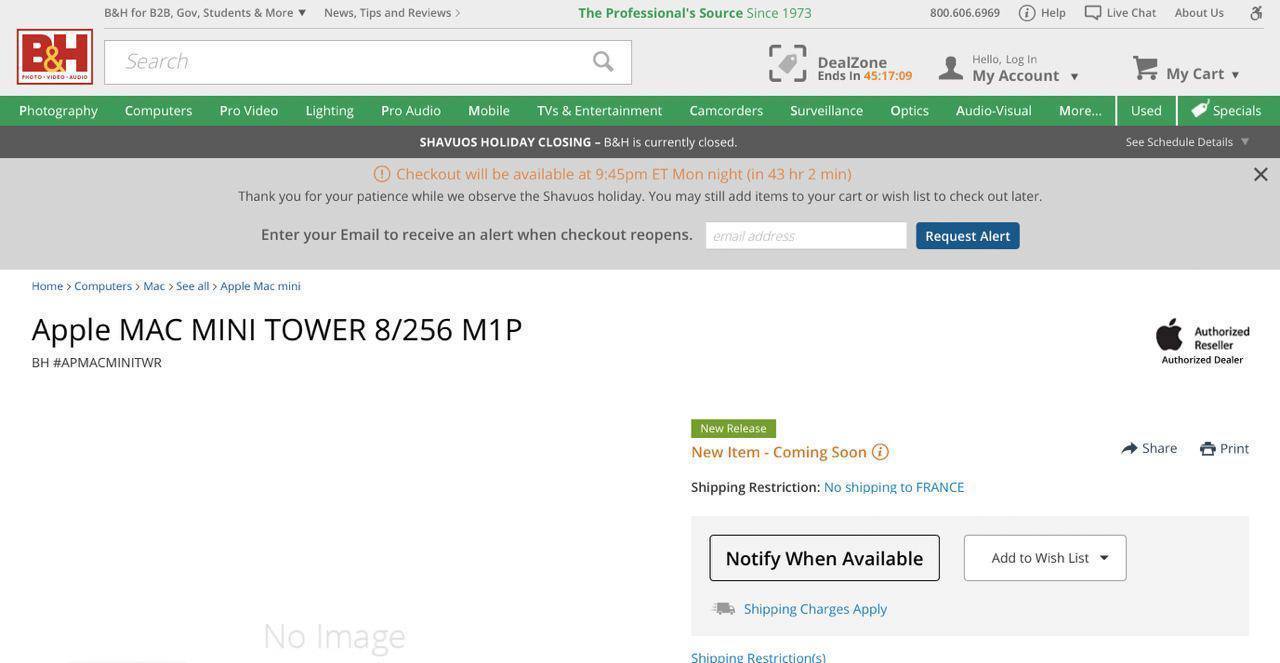Click the Specials tag icon
Viewport: 1280px width, 663px height.
[1200, 109]
